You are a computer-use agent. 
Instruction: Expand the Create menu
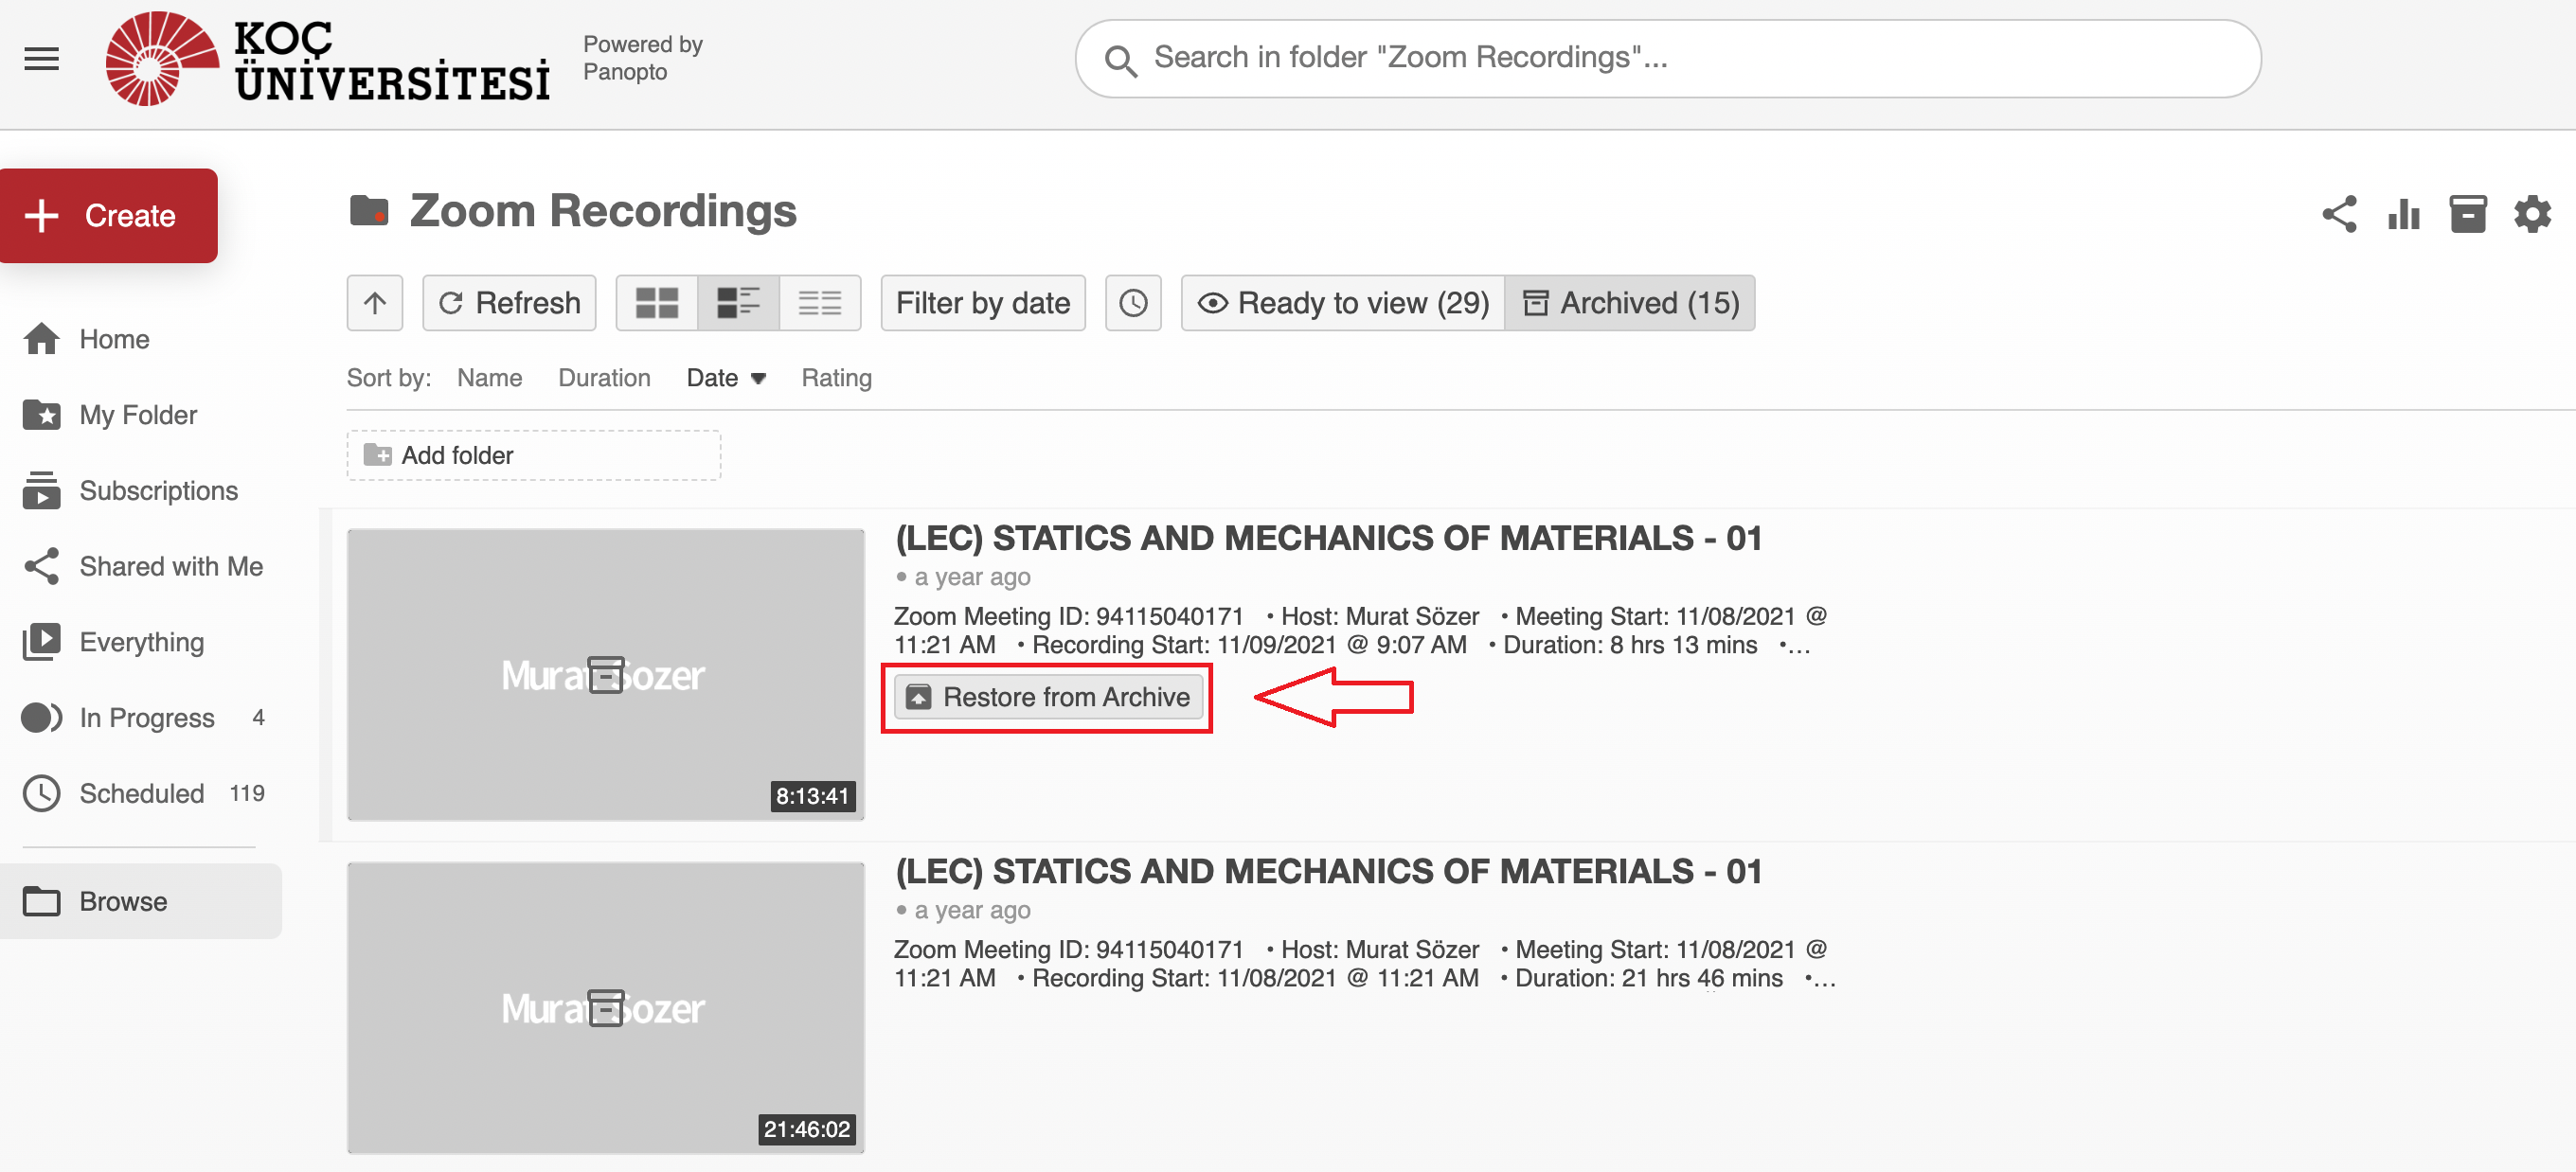point(109,215)
